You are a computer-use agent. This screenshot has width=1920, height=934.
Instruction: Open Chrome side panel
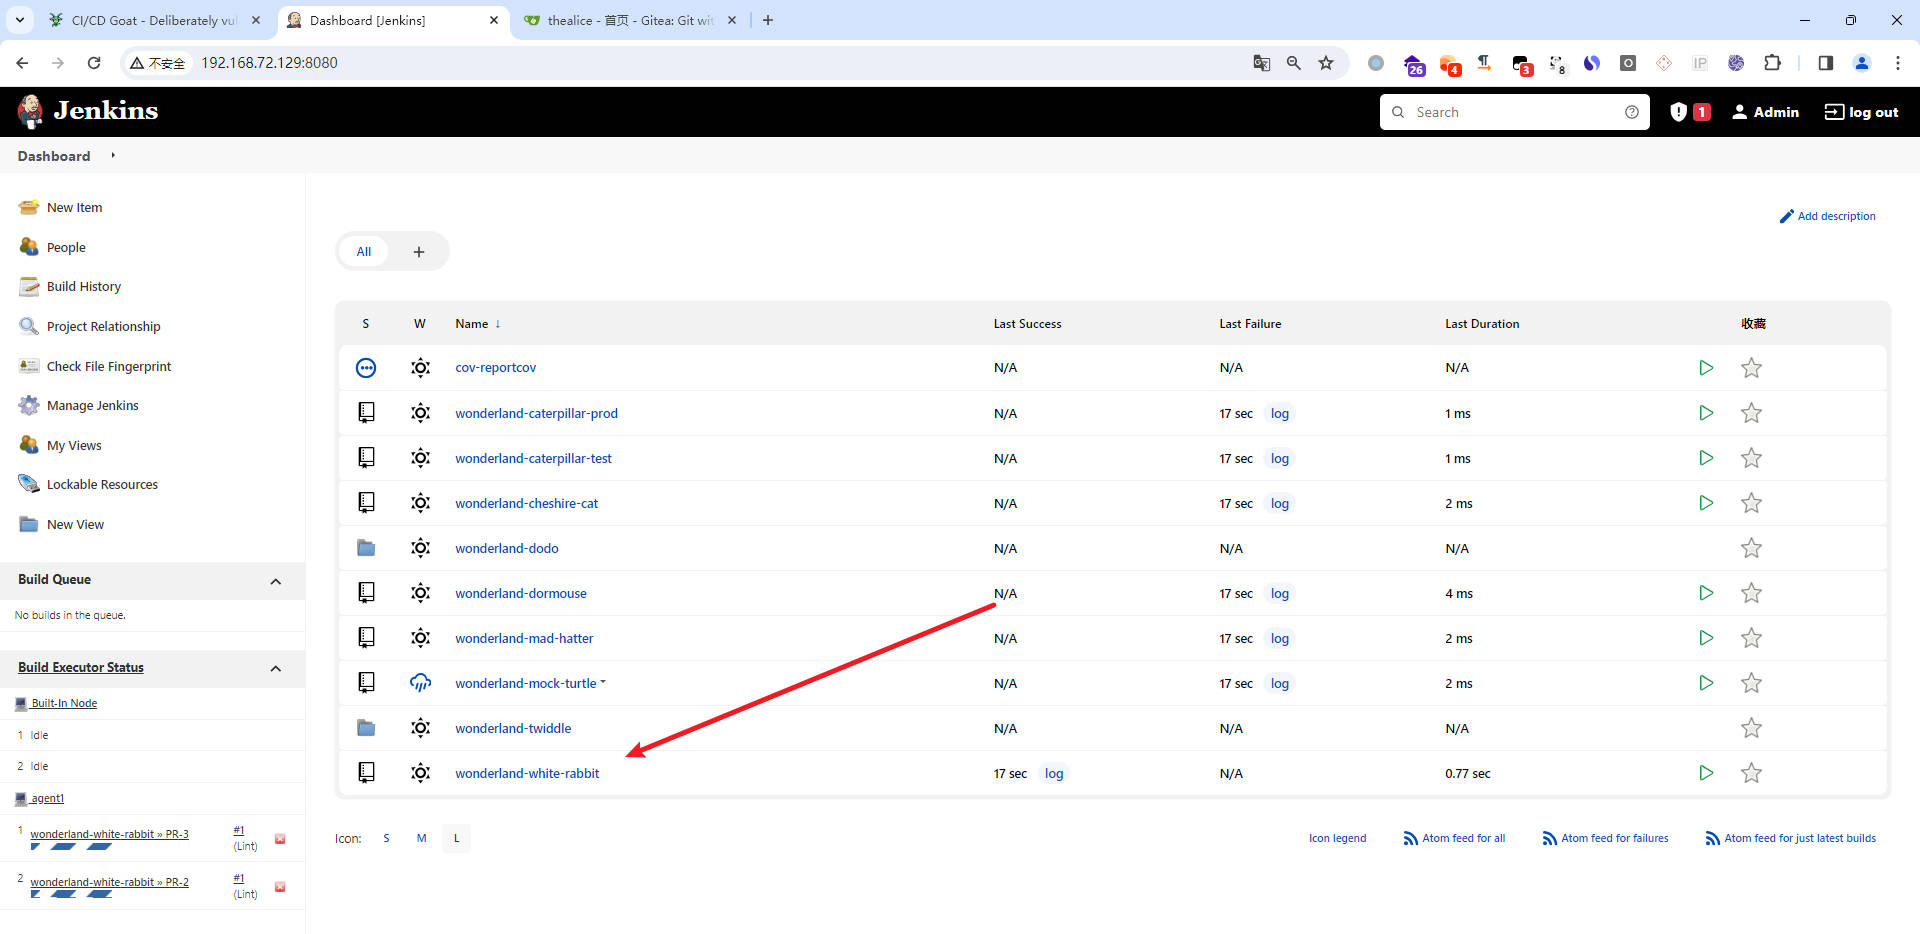click(1826, 63)
